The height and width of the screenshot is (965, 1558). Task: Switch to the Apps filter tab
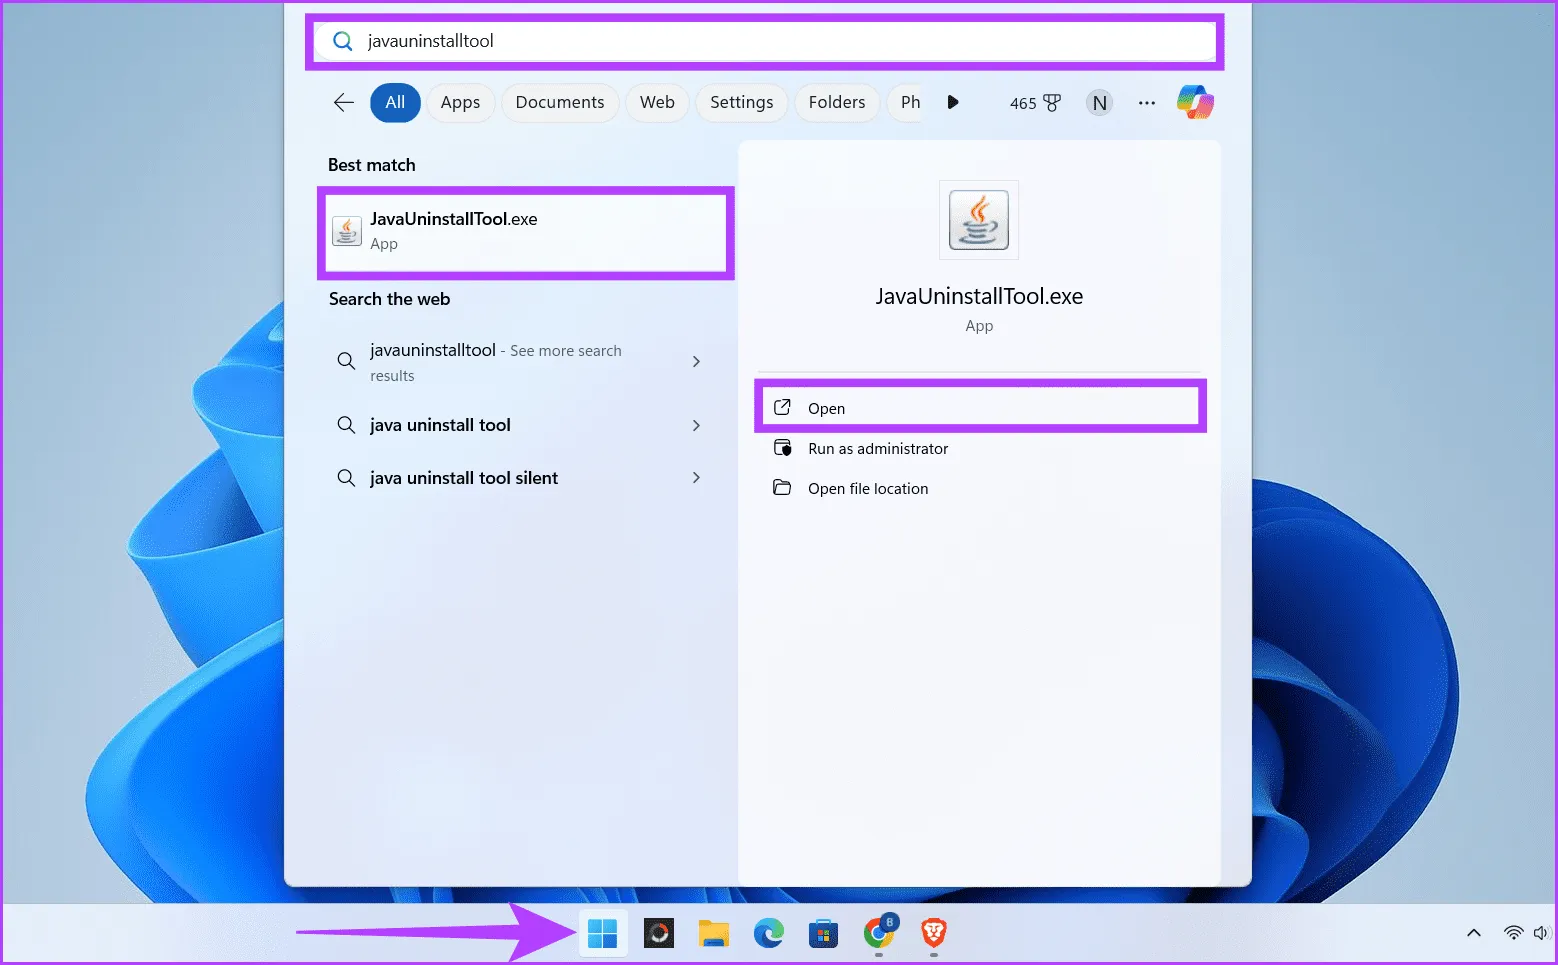[x=460, y=102]
